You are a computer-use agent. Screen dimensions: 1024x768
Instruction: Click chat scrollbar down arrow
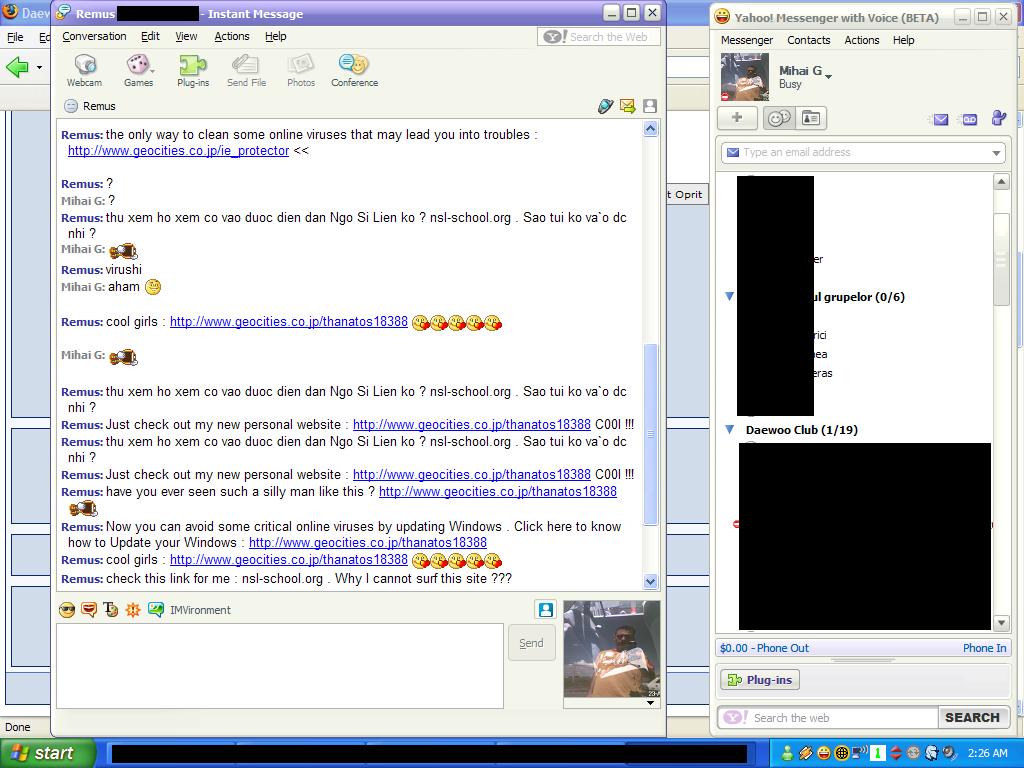(650, 581)
